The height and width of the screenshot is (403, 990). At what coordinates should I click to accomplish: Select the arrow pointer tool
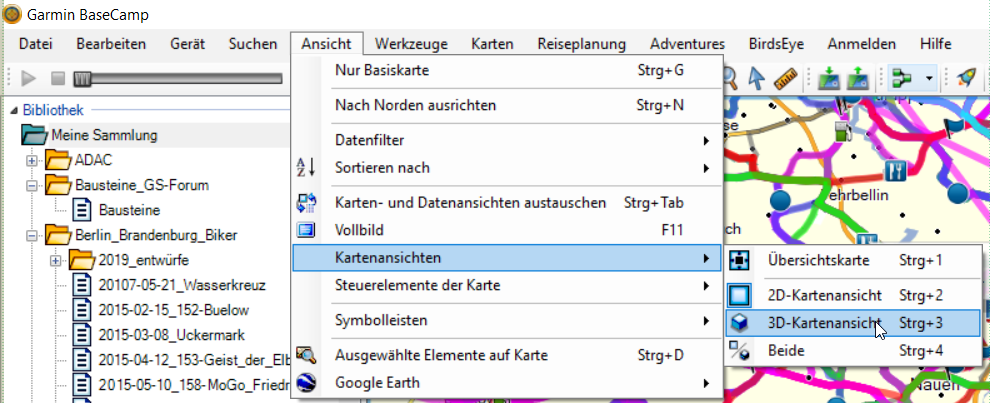[757, 78]
